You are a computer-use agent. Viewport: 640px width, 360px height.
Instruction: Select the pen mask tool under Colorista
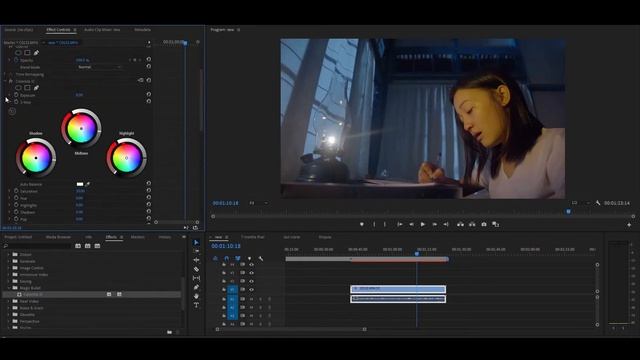[x=36, y=88]
